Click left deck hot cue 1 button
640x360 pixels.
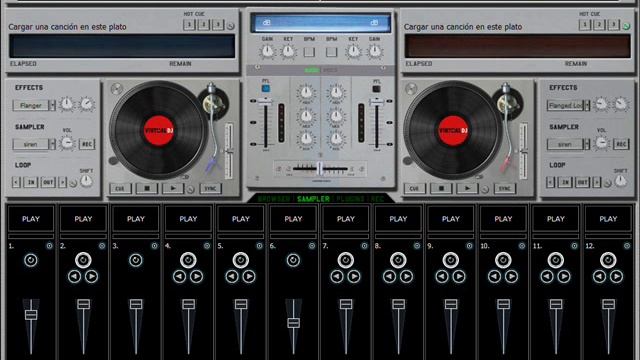pos(189,25)
